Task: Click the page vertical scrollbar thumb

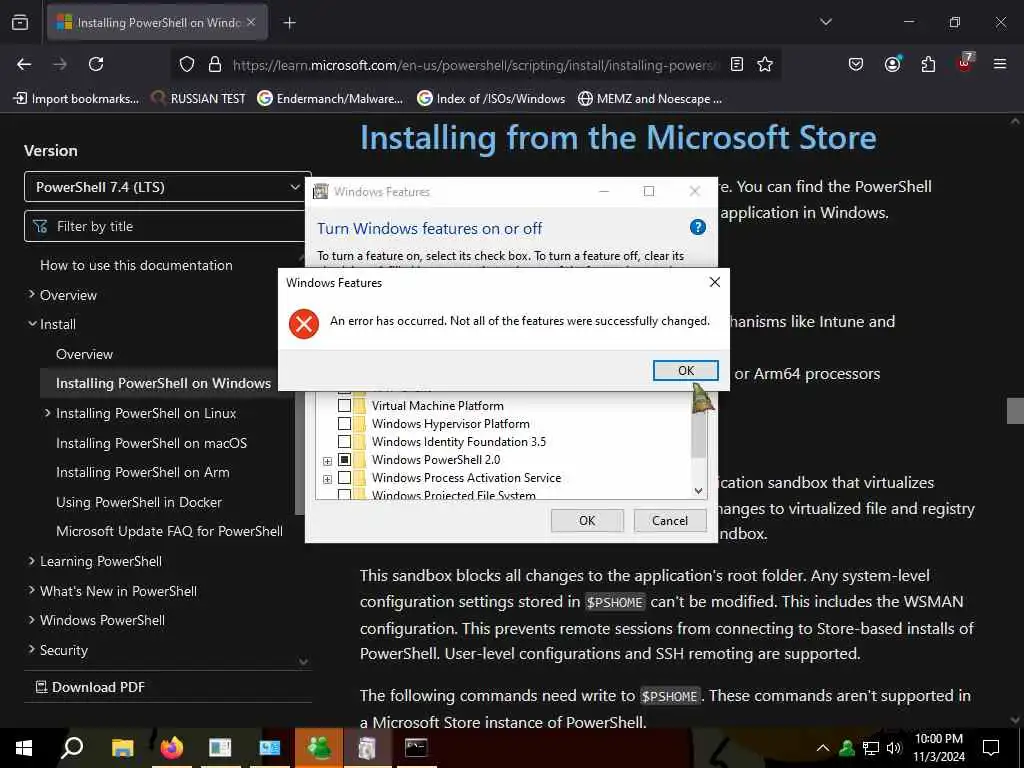Action: 1015,411
